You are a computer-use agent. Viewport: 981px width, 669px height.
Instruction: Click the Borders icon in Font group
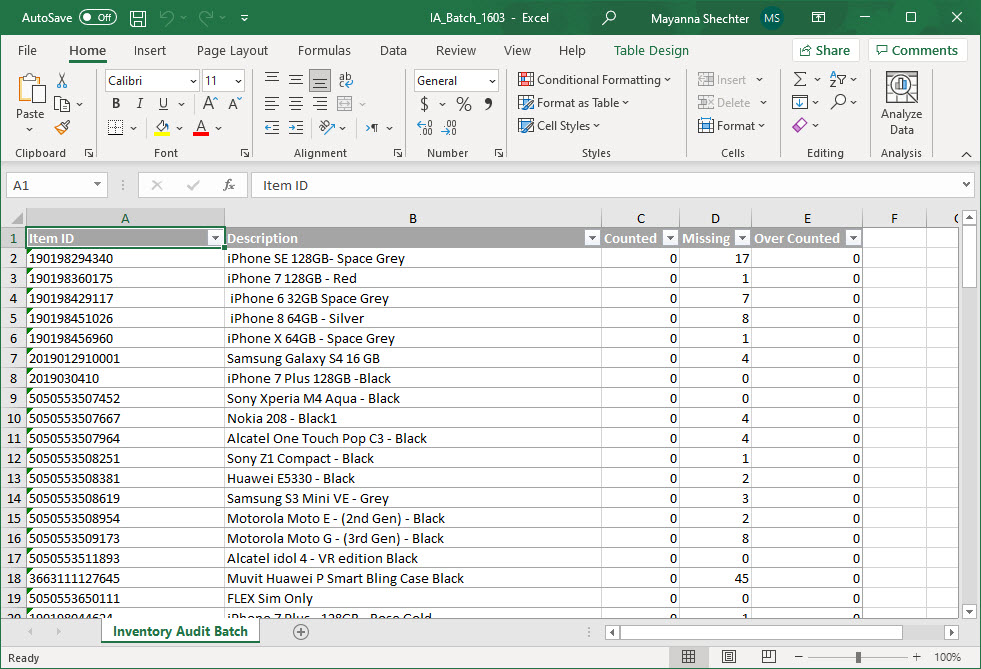point(116,128)
